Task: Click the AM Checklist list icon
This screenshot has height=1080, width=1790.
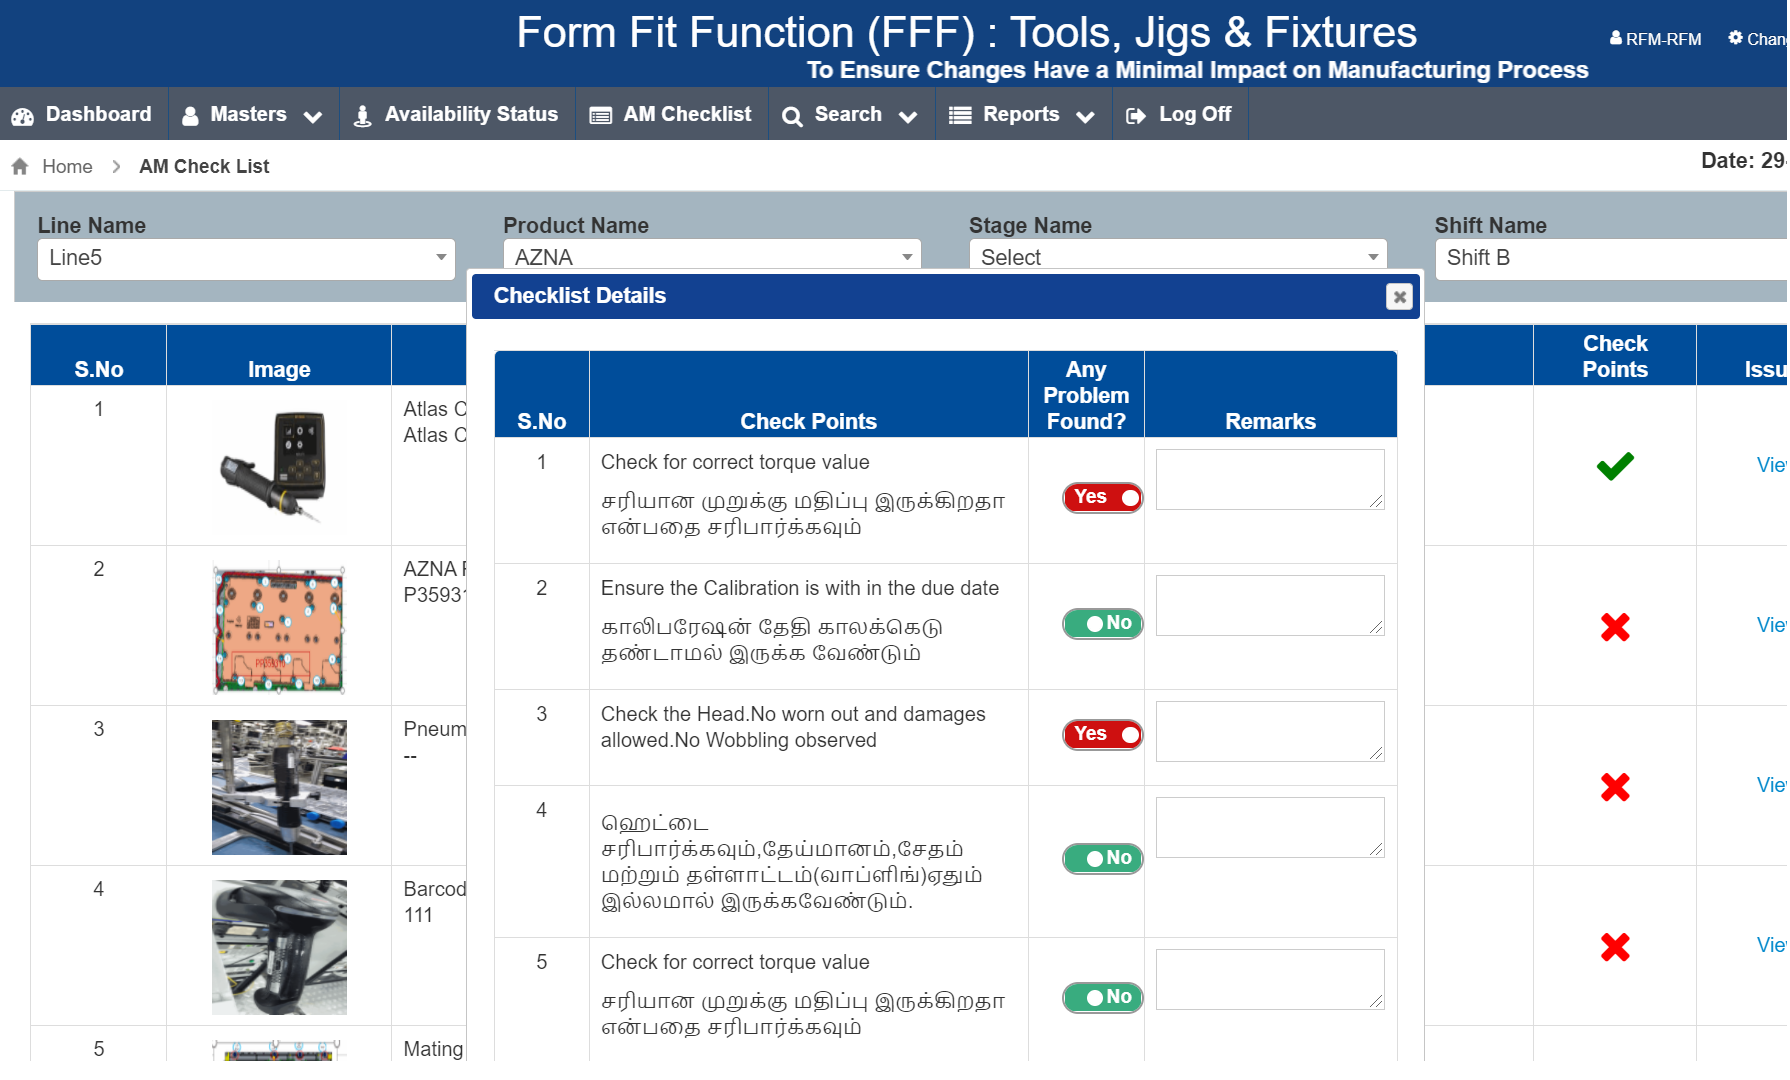Action: (601, 116)
